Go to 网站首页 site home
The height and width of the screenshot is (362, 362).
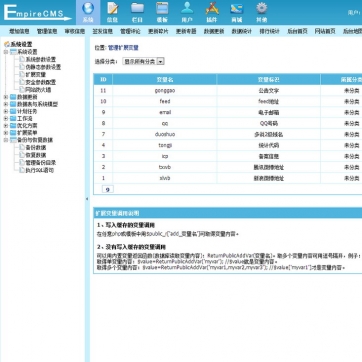click(325, 31)
